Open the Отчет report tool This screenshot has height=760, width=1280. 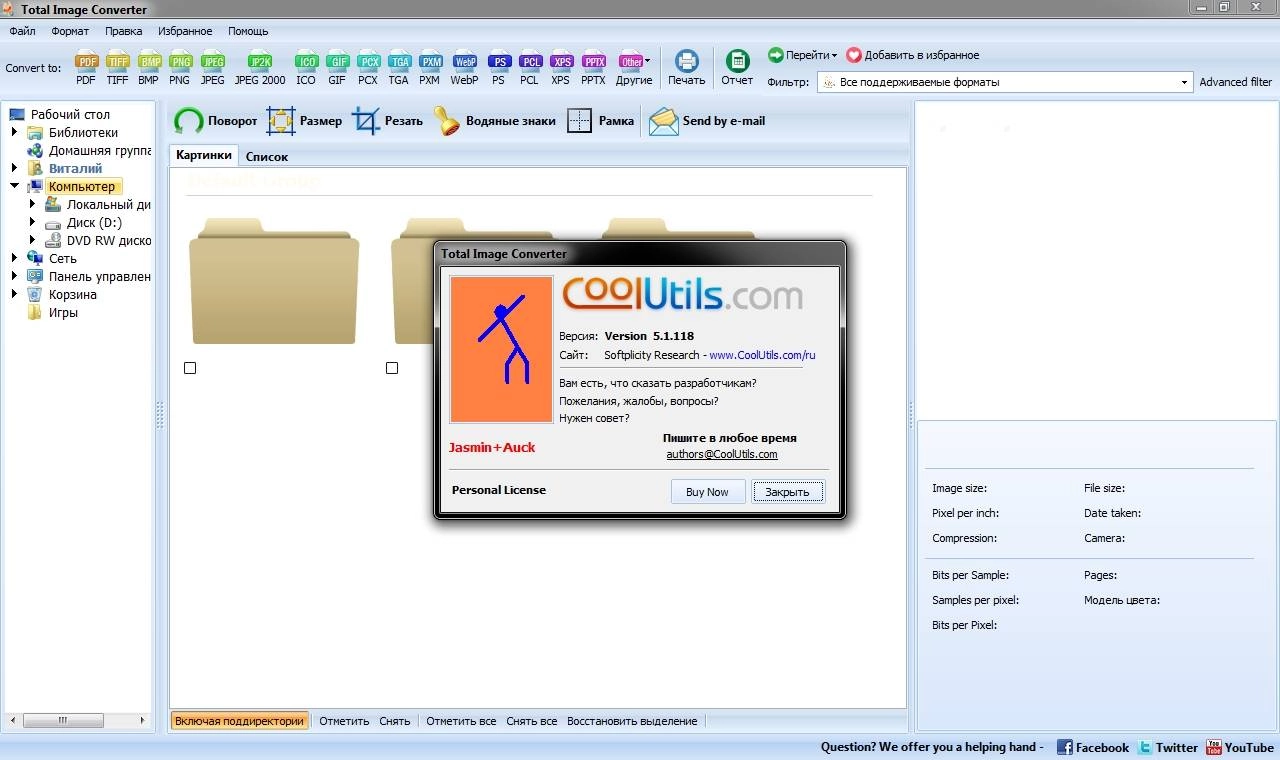pyautogui.click(x=737, y=68)
